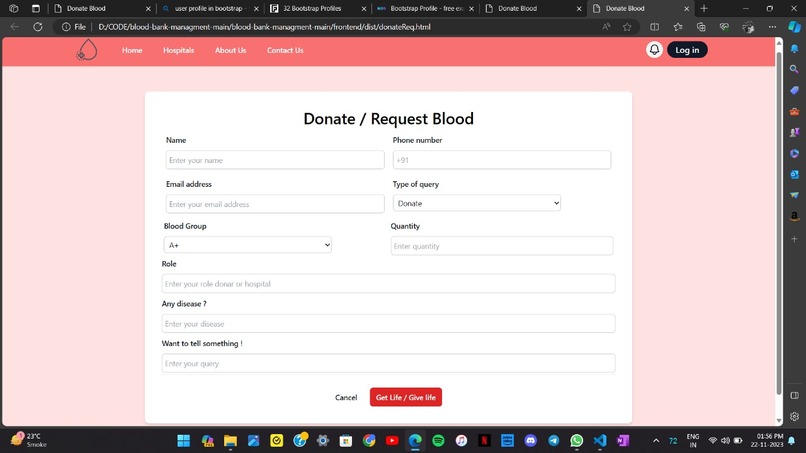Click the Cancel button
Screen dimensions: 806x453
(x=346, y=397)
